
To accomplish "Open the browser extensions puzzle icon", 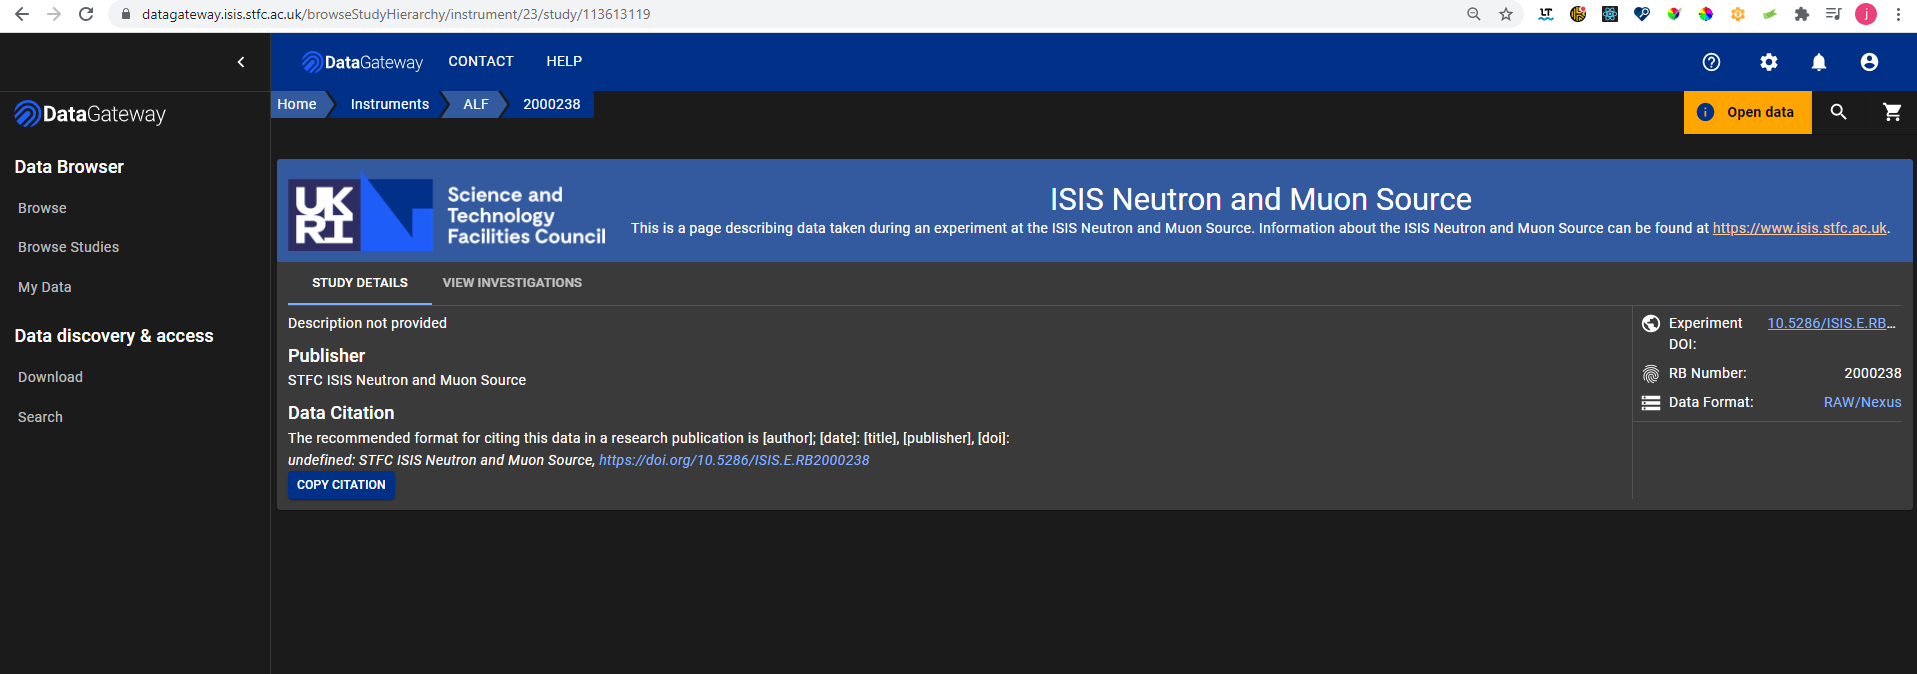I will tap(1802, 14).
